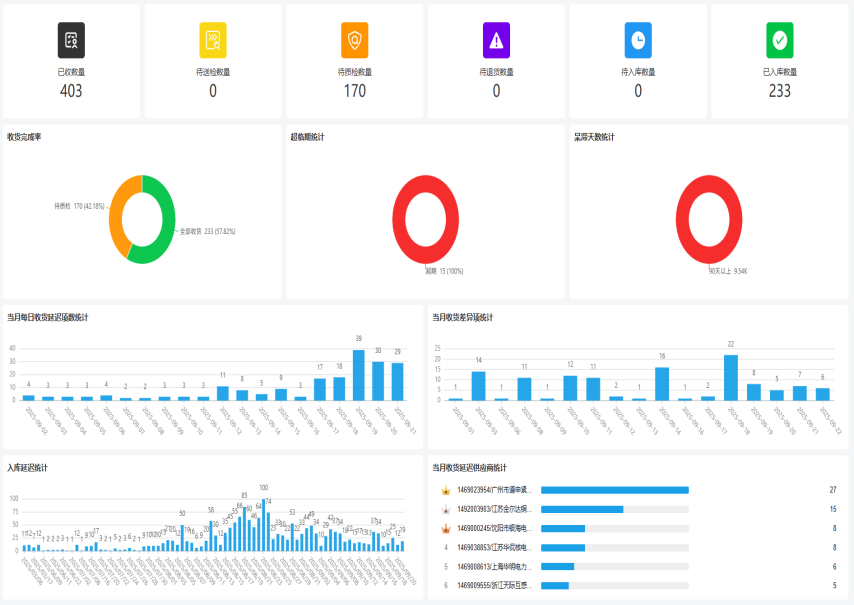Screen dimensions: 854x605
Task: Click the dark 已收数量 document icon
Action: pyautogui.click(x=71, y=40)
